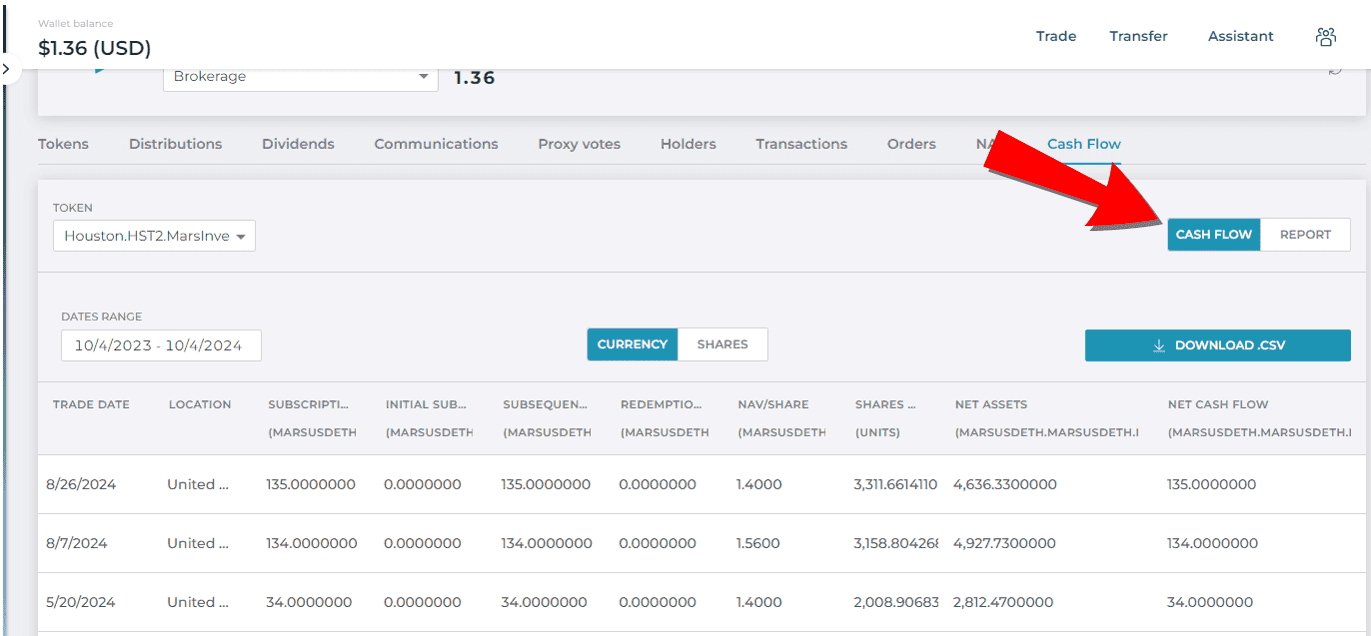1371x636 pixels.
Task: Click the Transfer link in header
Action: (x=1138, y=36)
